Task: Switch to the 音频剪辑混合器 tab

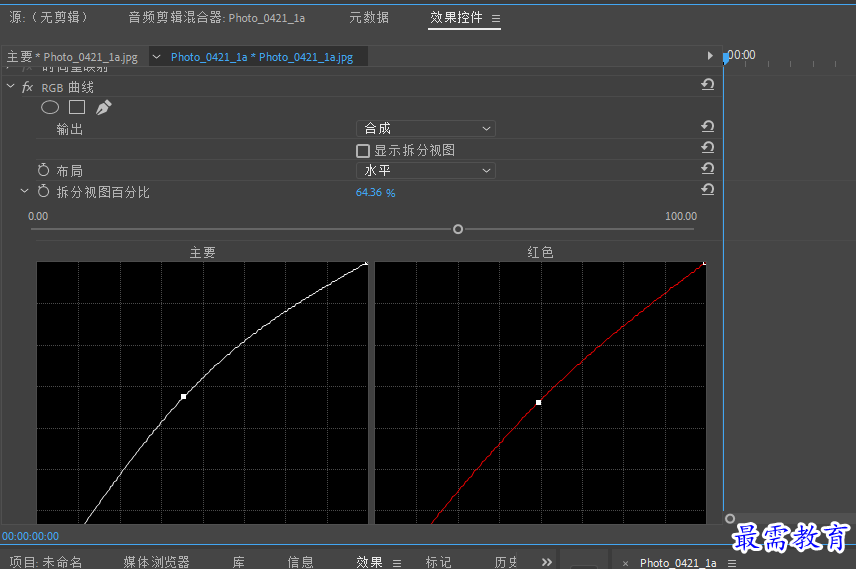Action: tap(217, 17)
